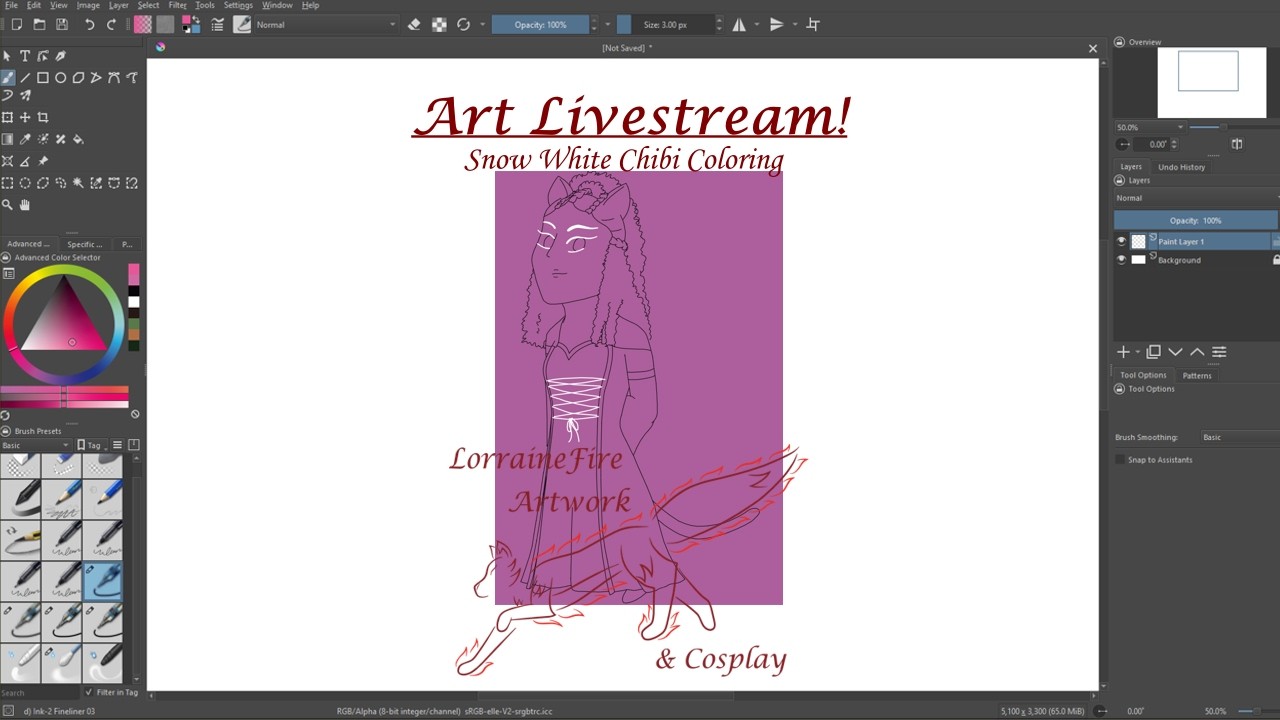Select the Transform tool

[7, 118]
